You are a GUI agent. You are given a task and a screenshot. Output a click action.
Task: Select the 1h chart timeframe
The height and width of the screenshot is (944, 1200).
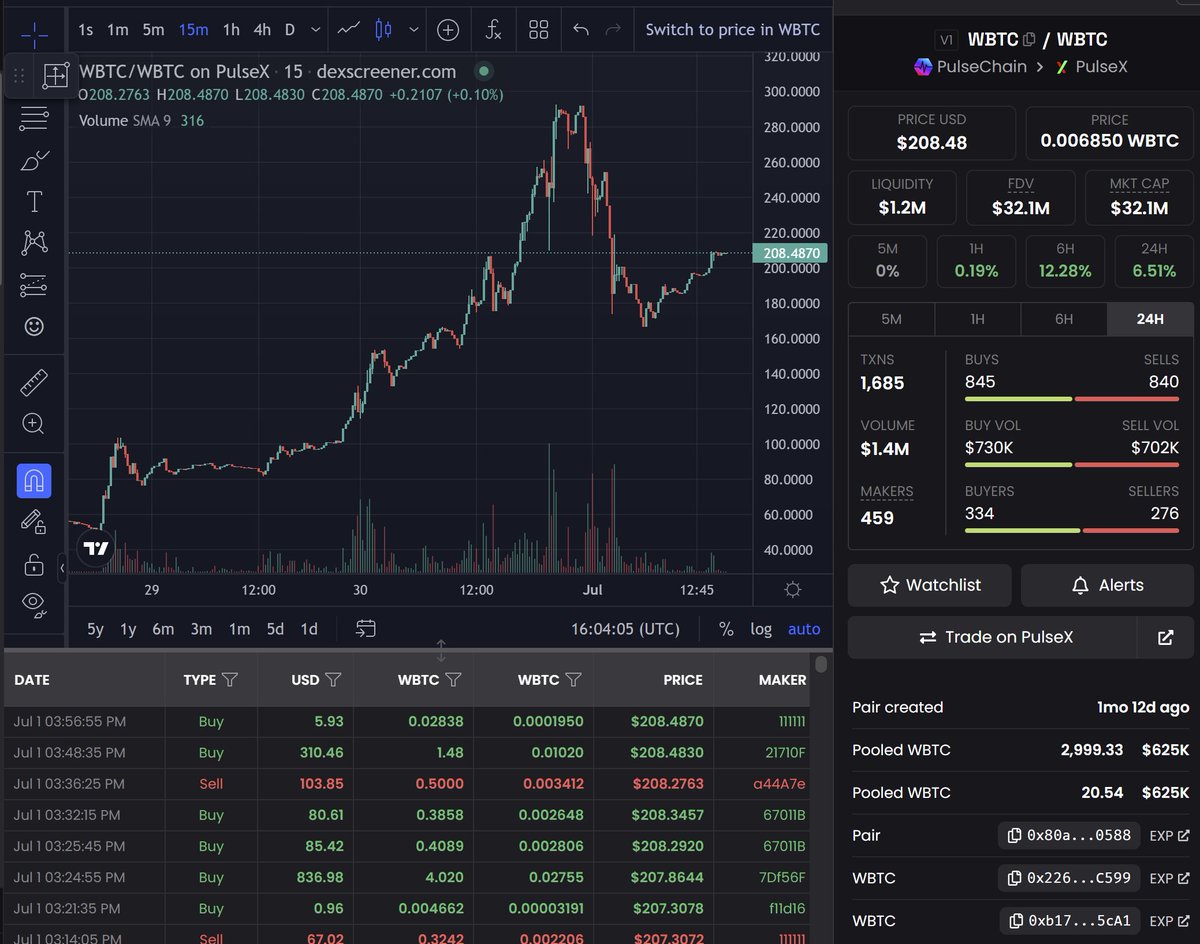coord(231,30)
